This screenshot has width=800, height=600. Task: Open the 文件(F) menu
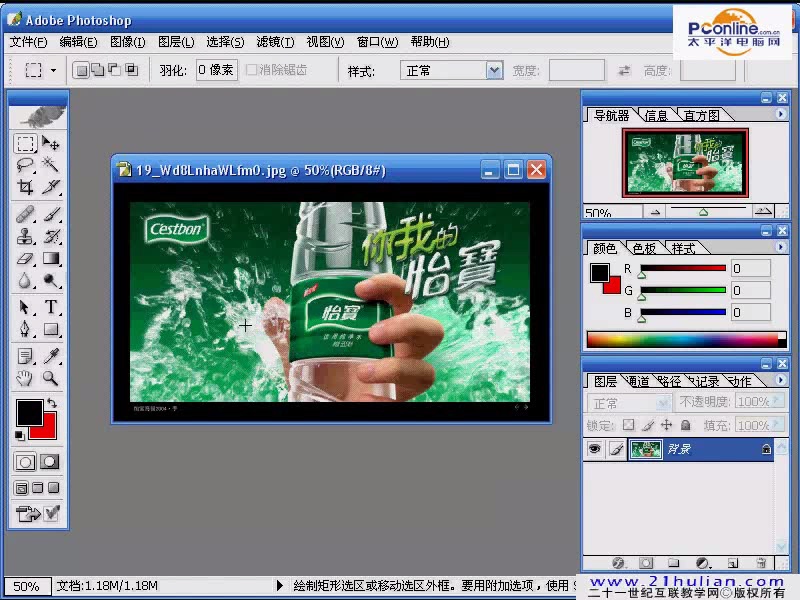point(28,42)
